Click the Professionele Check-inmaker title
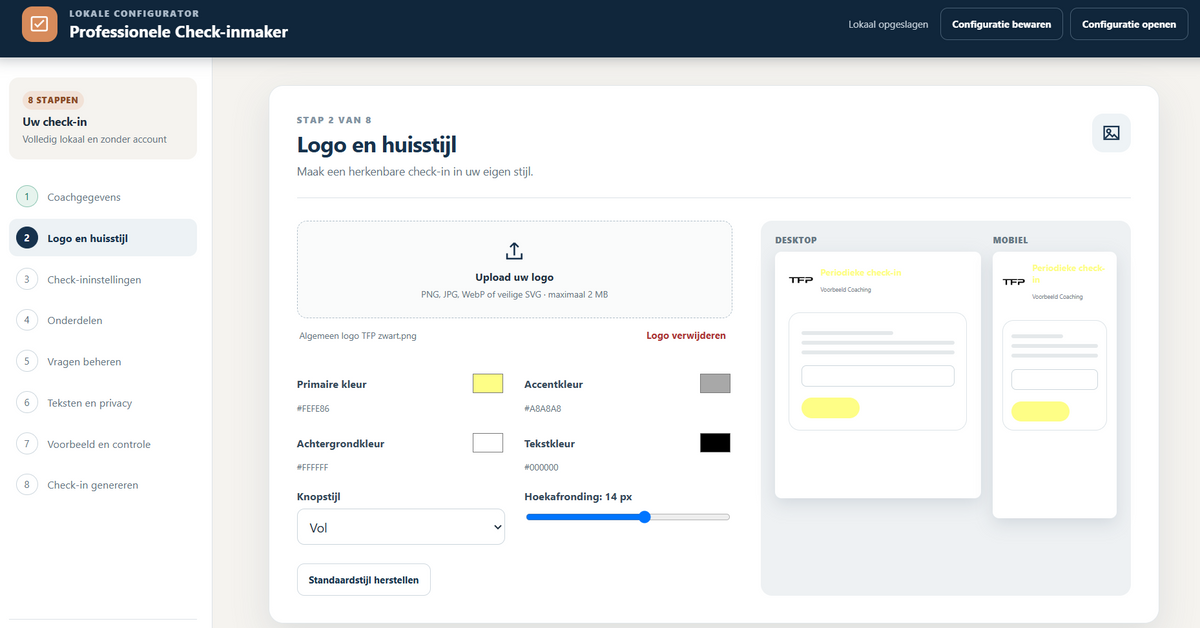 click(x=178, y=31)
